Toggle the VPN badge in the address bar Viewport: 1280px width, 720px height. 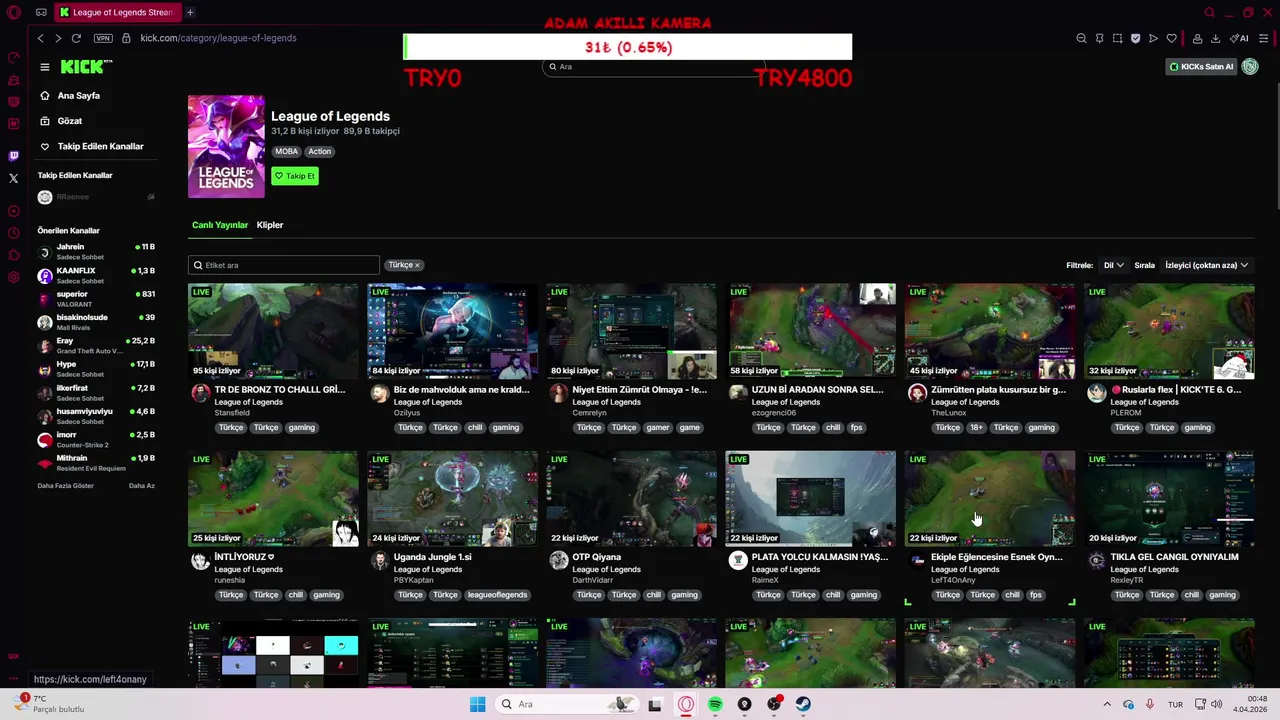click(103, 38)
